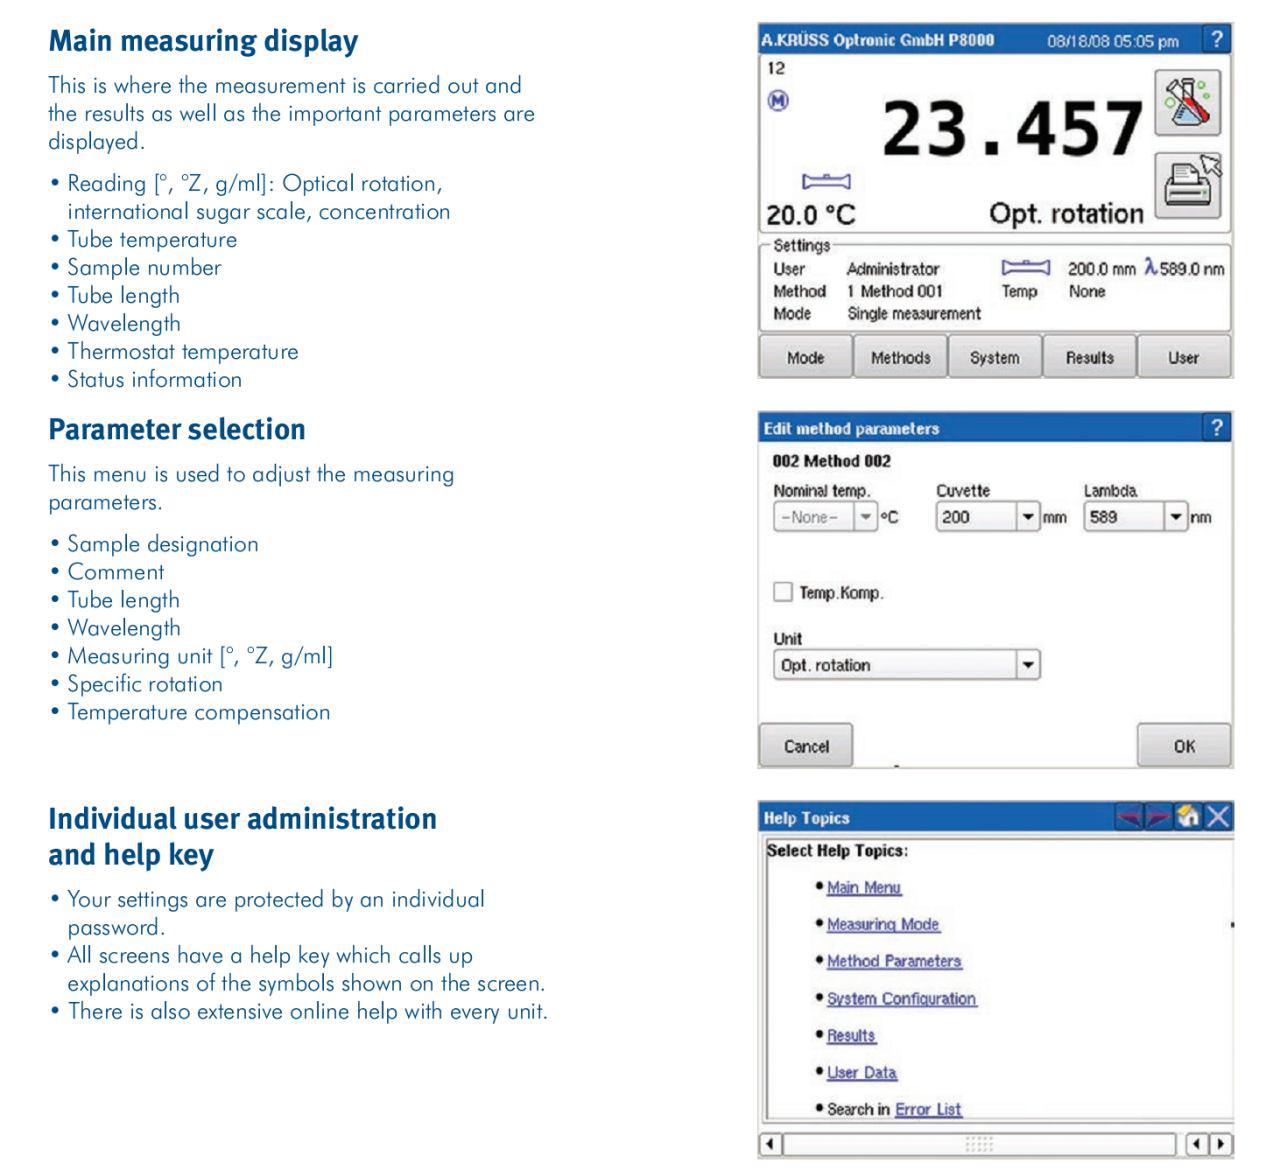Close the Help Topics window
1280x1170 pixels.
point(1217,817)
